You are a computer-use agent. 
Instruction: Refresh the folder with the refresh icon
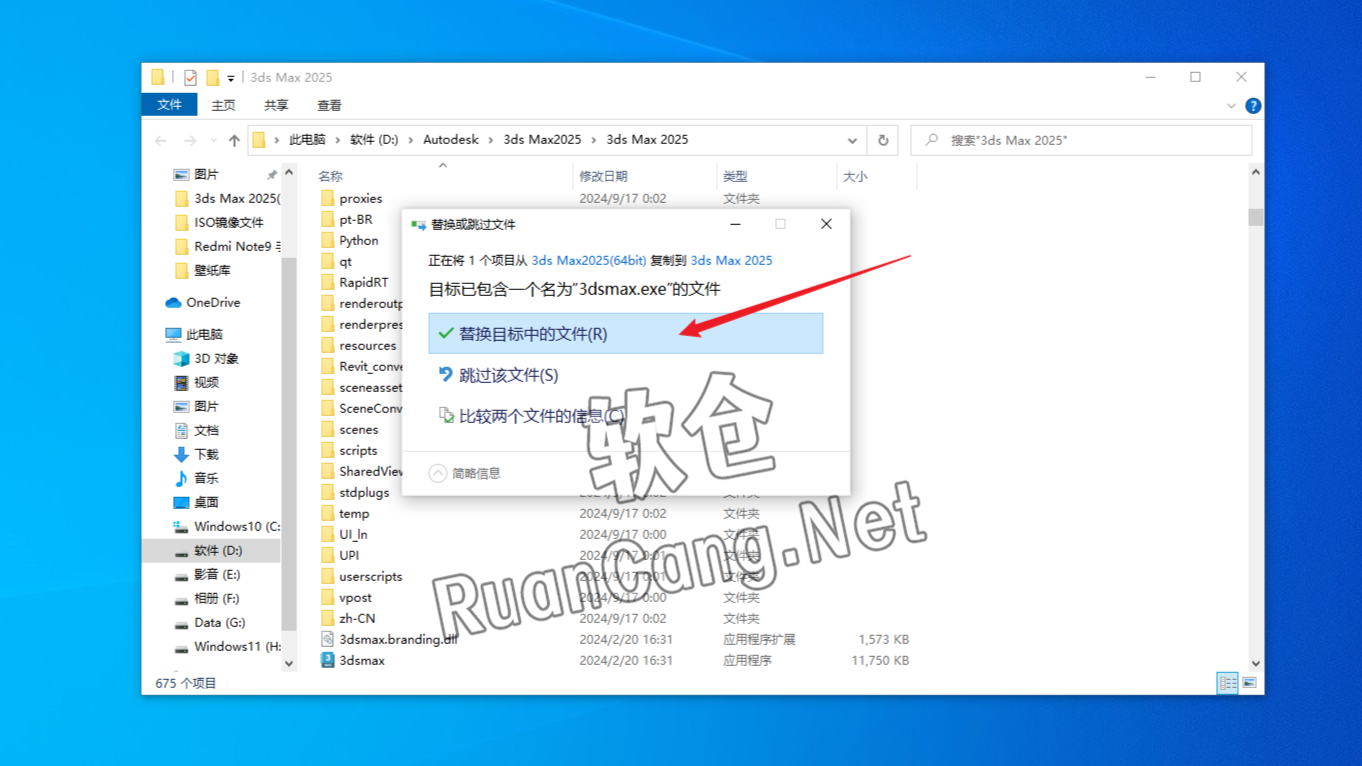coord(883,140)
